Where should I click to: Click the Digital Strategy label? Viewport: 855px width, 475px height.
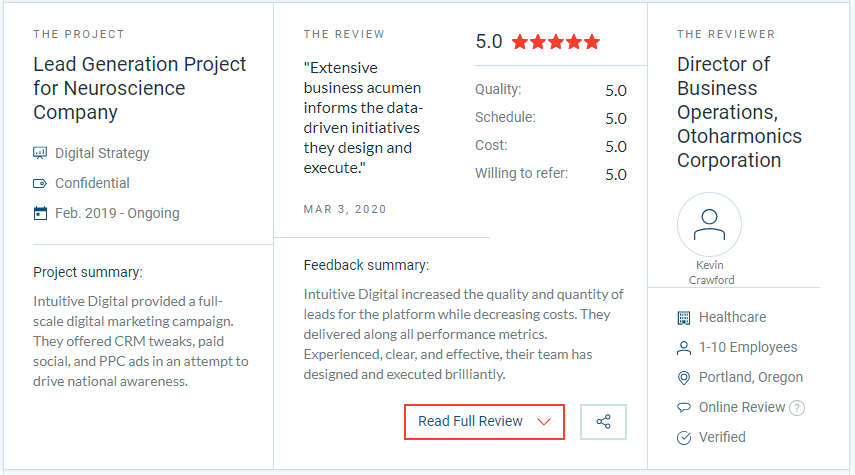click(102, 153)
